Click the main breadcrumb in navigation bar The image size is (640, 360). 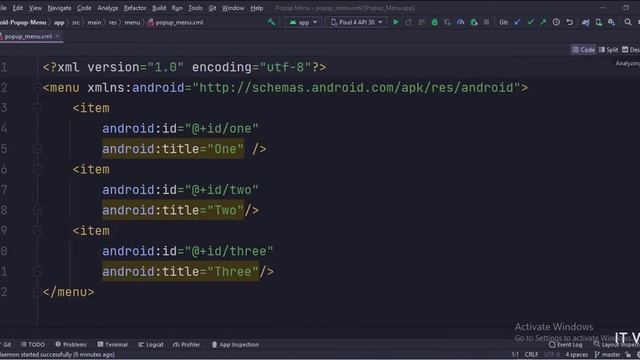(x=94, y=22)
